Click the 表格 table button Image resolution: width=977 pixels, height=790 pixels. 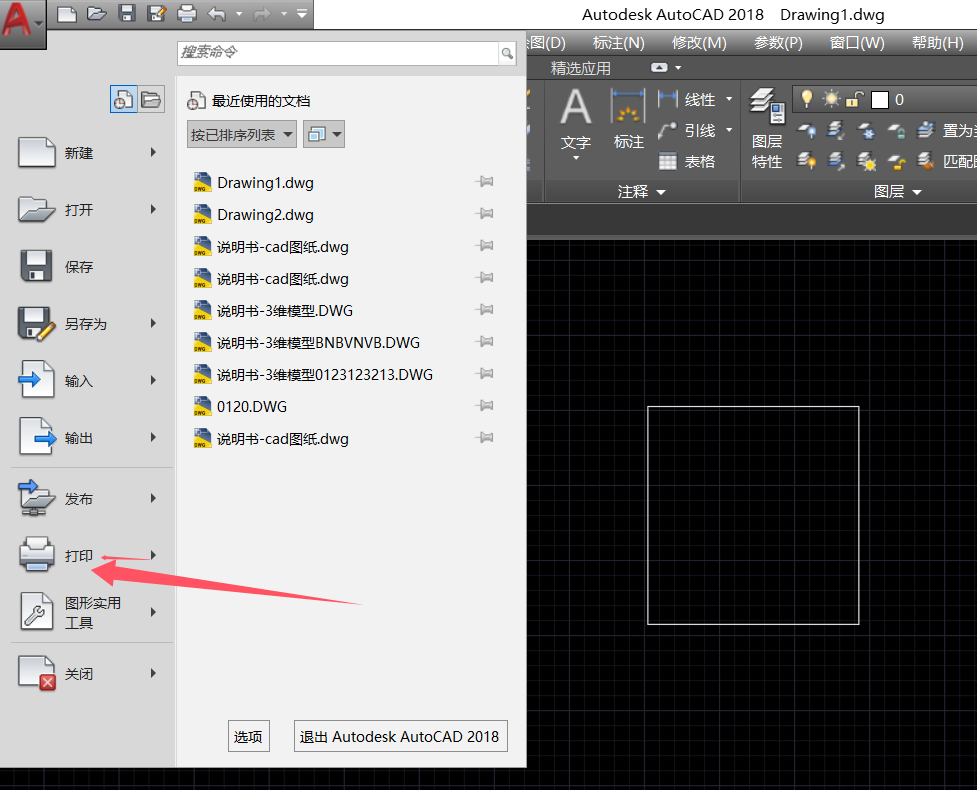687,162
